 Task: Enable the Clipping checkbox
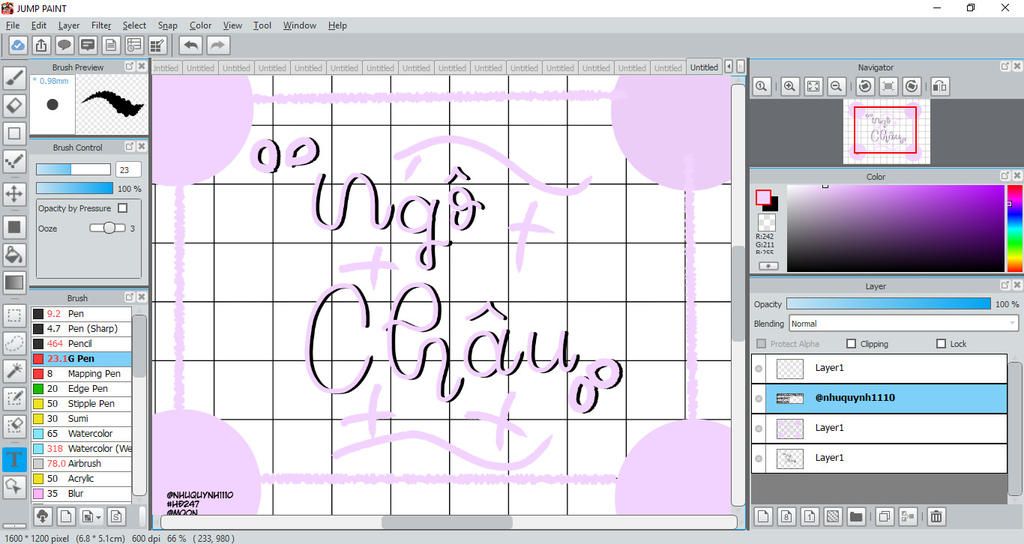(851, 344)
